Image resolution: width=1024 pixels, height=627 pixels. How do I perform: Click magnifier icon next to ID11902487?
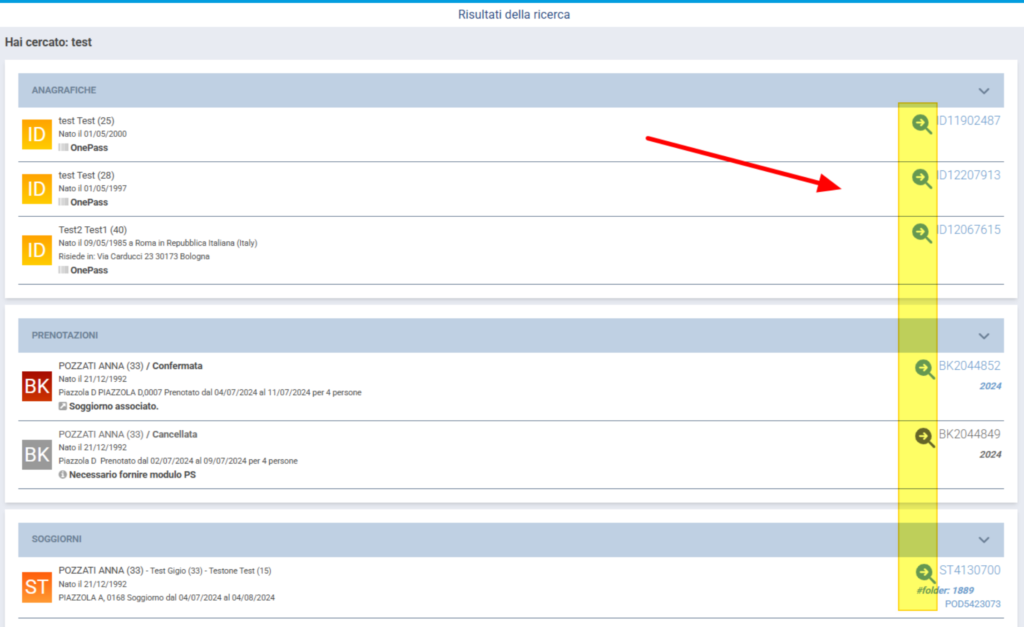[x=921, y=123]
